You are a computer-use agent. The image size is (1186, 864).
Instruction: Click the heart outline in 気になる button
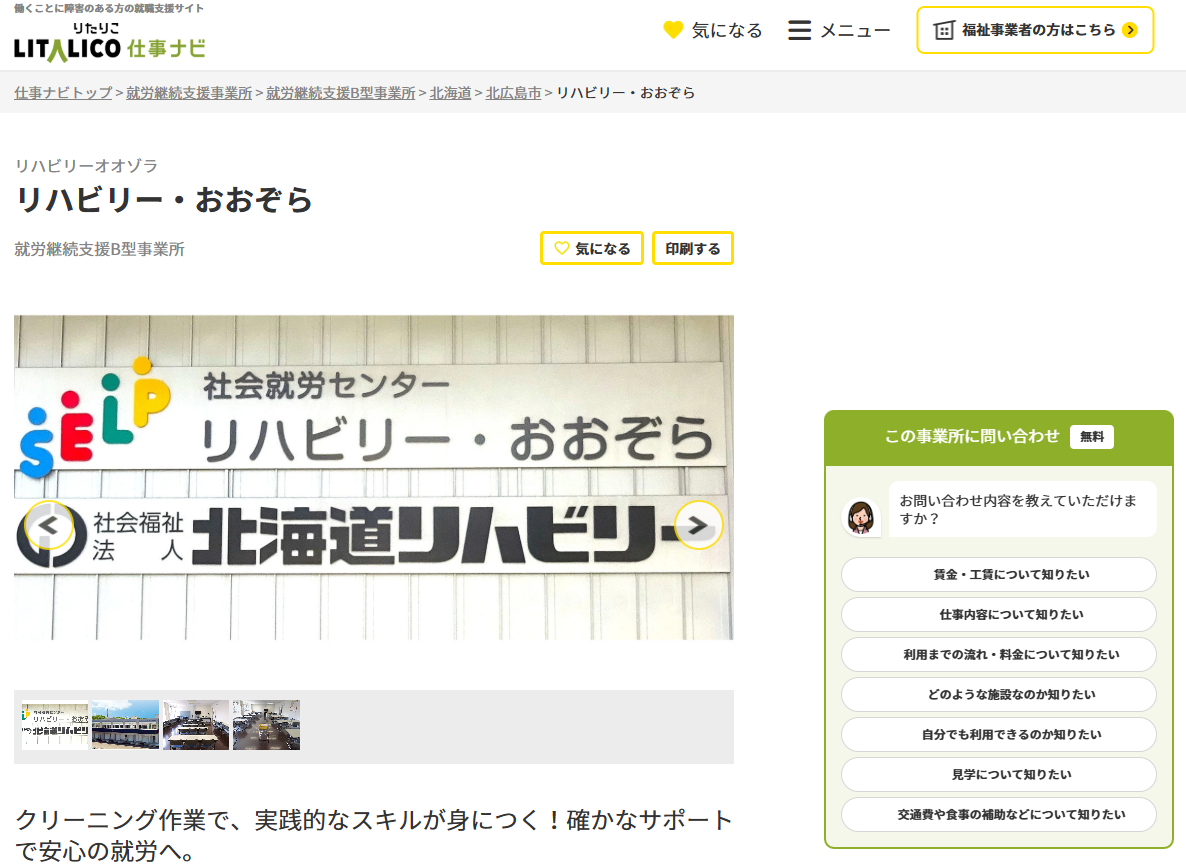point(561,248)
